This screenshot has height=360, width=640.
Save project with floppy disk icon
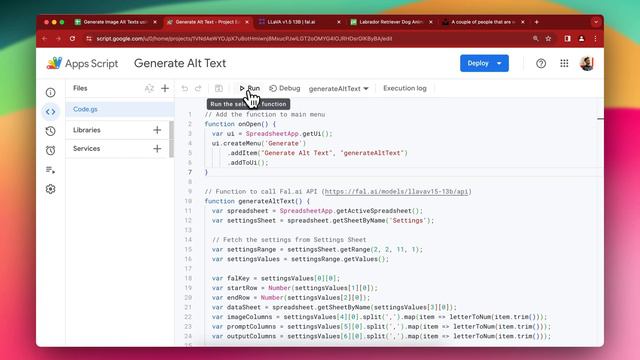point(219,88)
